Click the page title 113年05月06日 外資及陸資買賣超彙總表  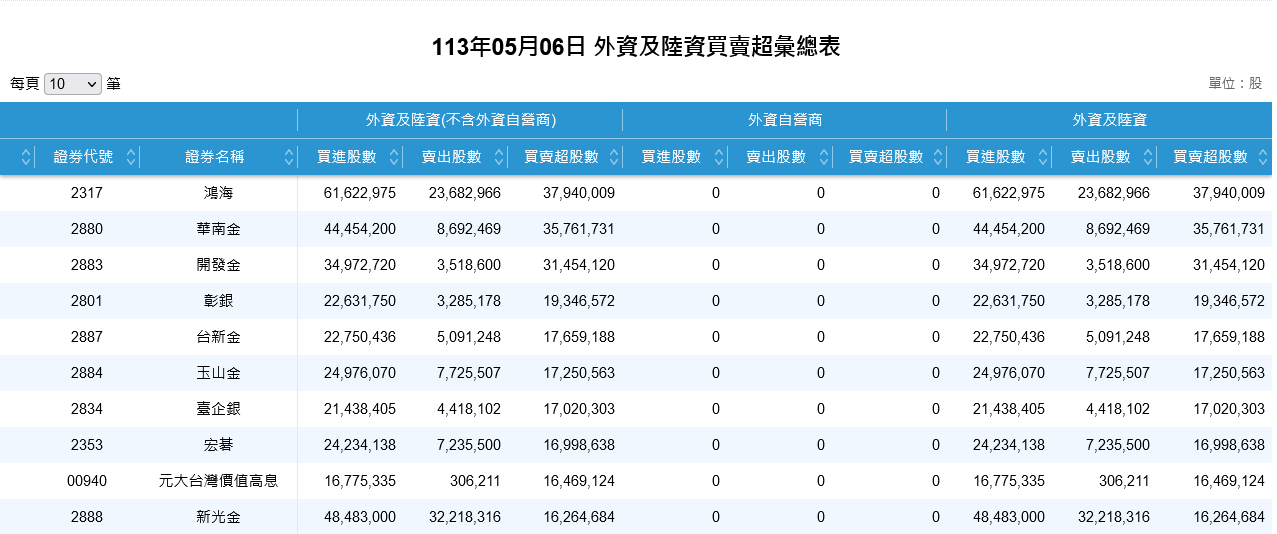pyautogui.click(x=636, y=47)
